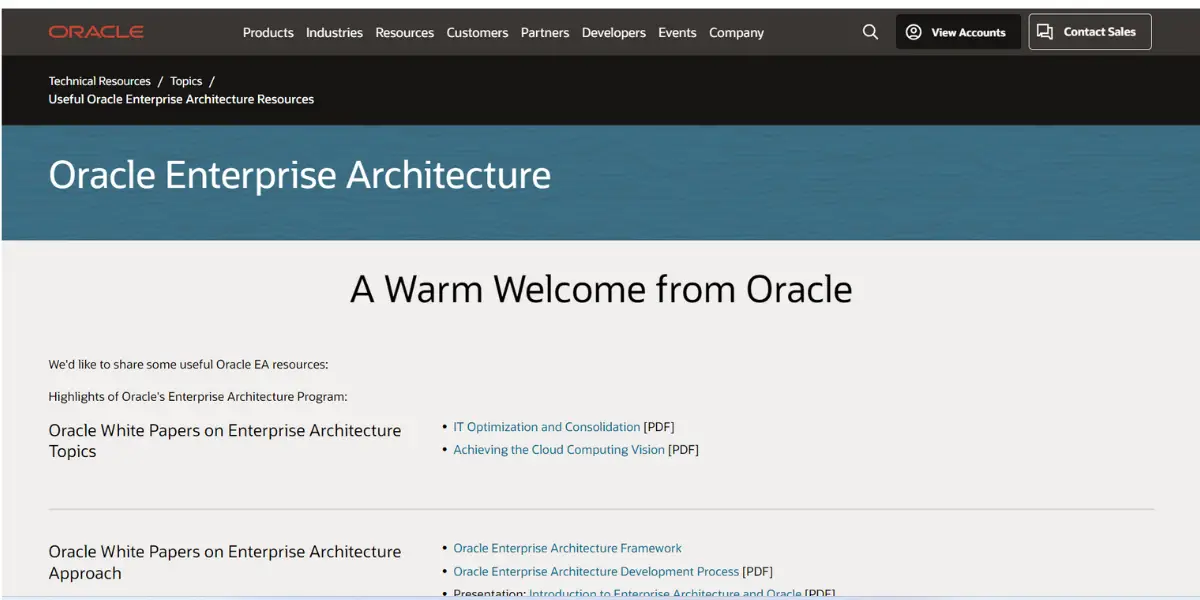Open the Resources menu

405,33
